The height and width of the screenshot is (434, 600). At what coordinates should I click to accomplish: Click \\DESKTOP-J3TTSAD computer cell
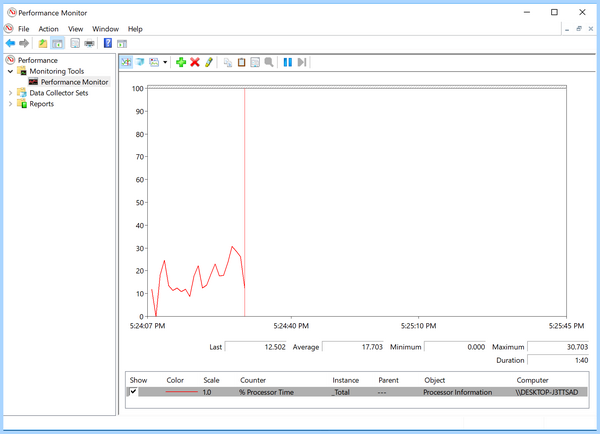546,392
